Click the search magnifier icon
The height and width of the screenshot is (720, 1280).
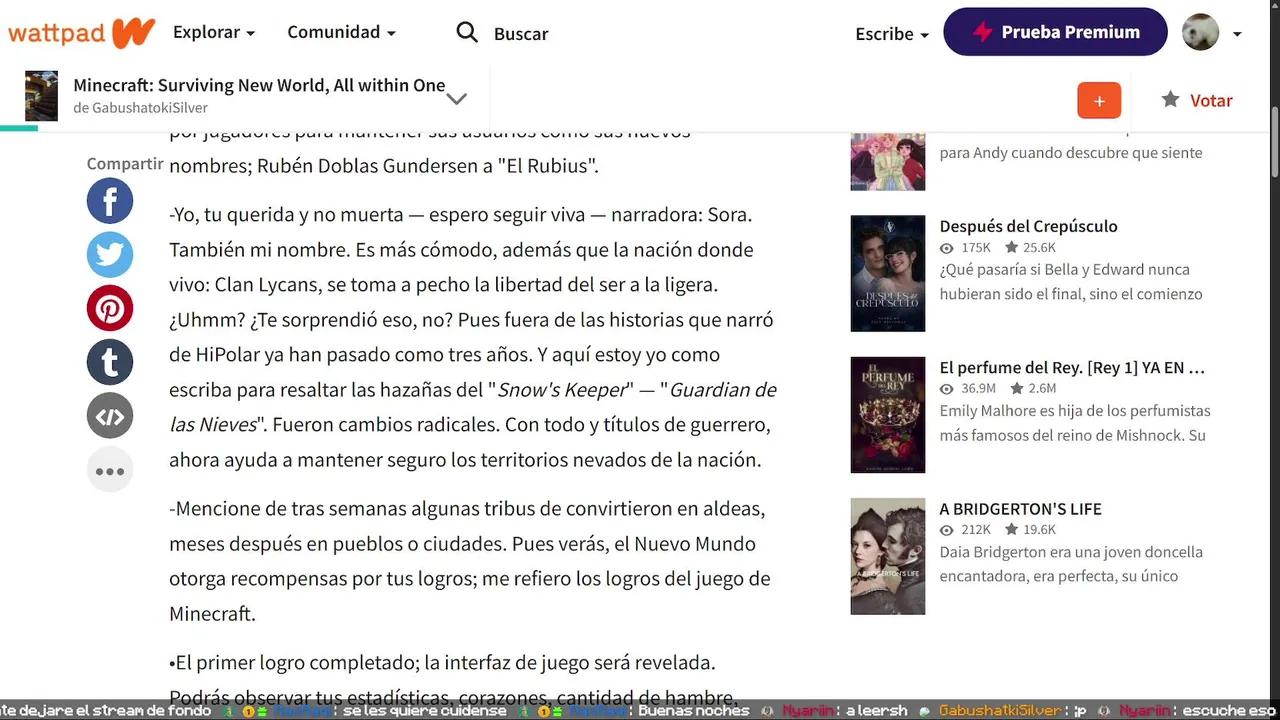click(x=467, y=33)
